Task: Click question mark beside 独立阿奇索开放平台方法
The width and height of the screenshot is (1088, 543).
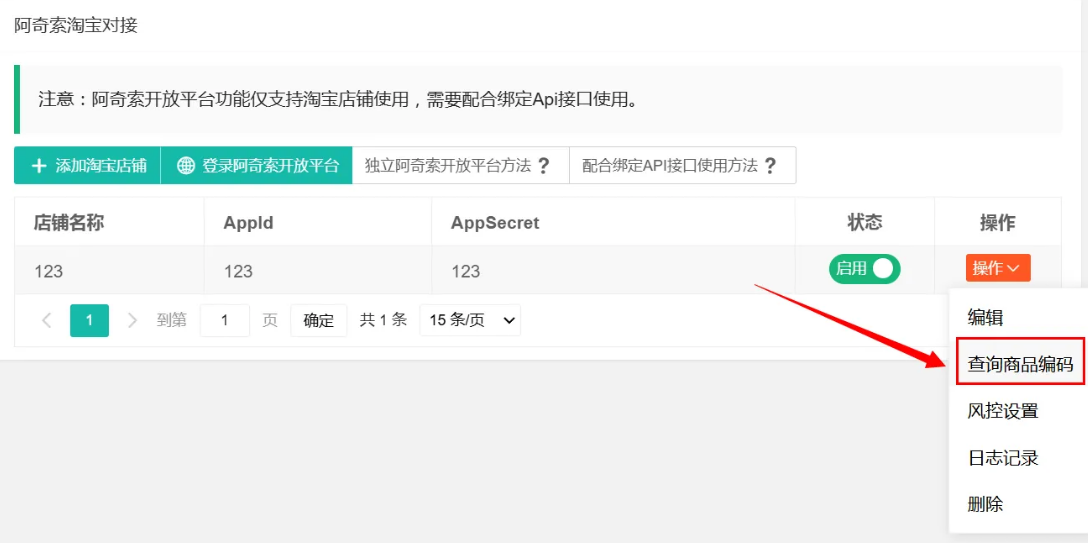Action: pyautogui.click(x=544, y=166)
